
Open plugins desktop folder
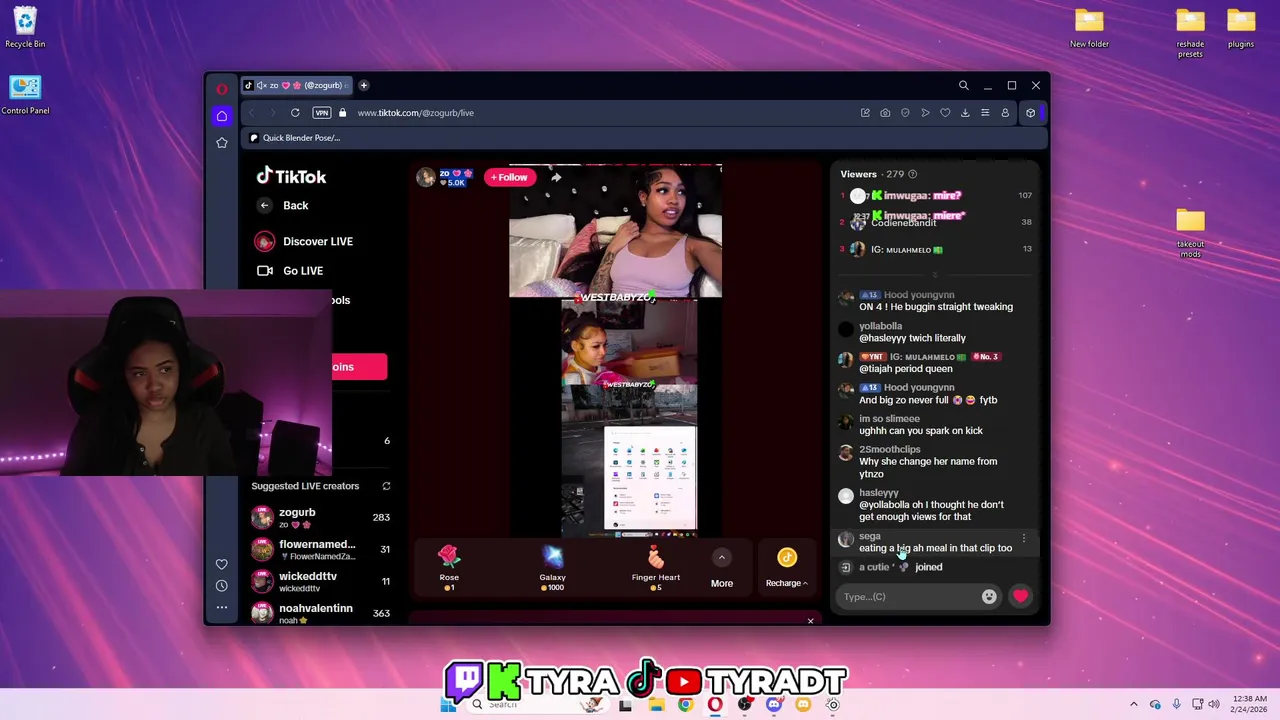click(x=1241, y=28)
